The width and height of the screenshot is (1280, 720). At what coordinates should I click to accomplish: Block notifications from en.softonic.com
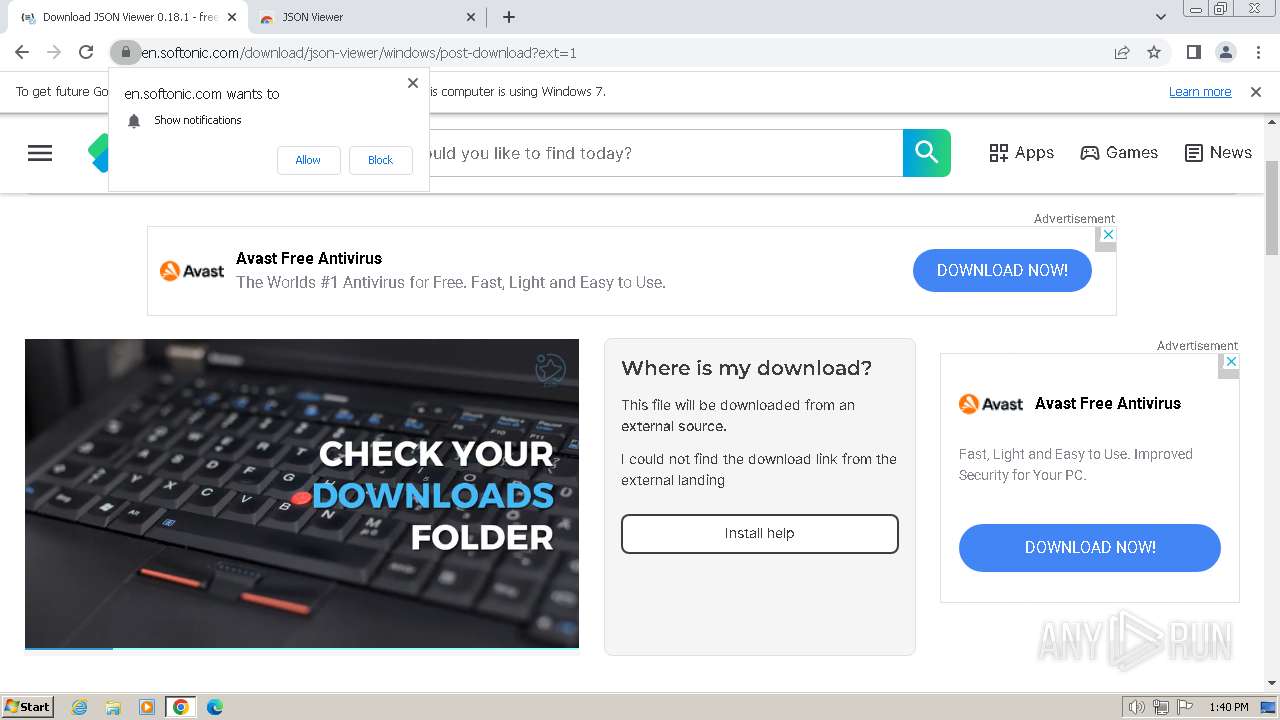pyautogui.click(x=380, y=160)
